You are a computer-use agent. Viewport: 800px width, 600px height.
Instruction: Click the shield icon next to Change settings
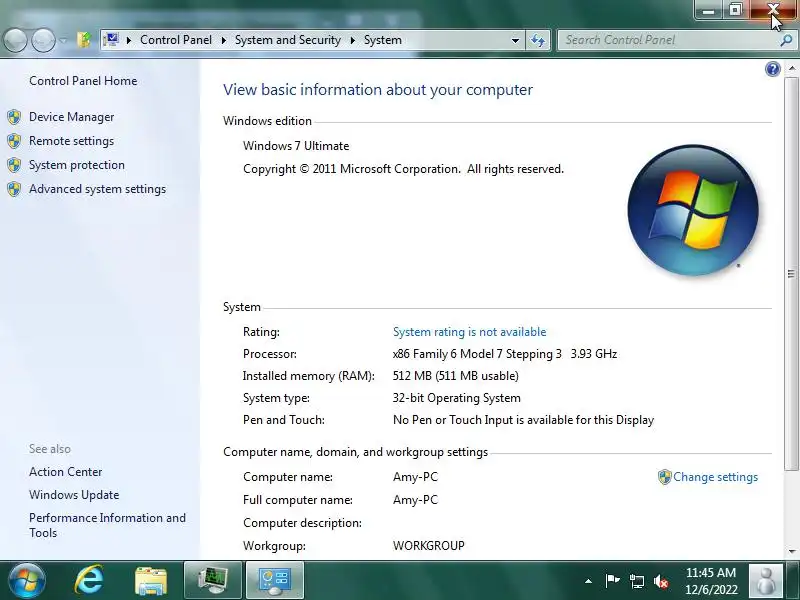pyautogui.click(x=664, y=477)
